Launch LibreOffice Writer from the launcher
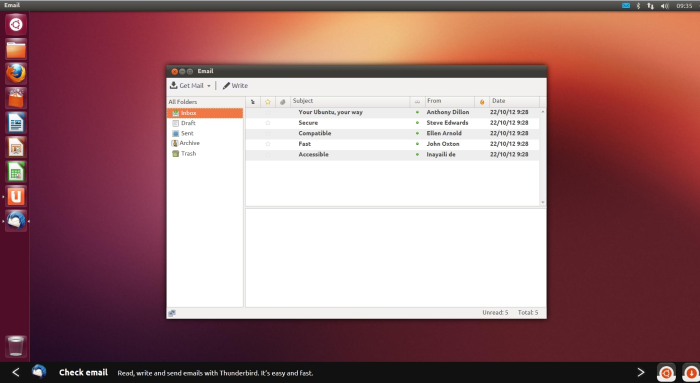 [16, 123]
